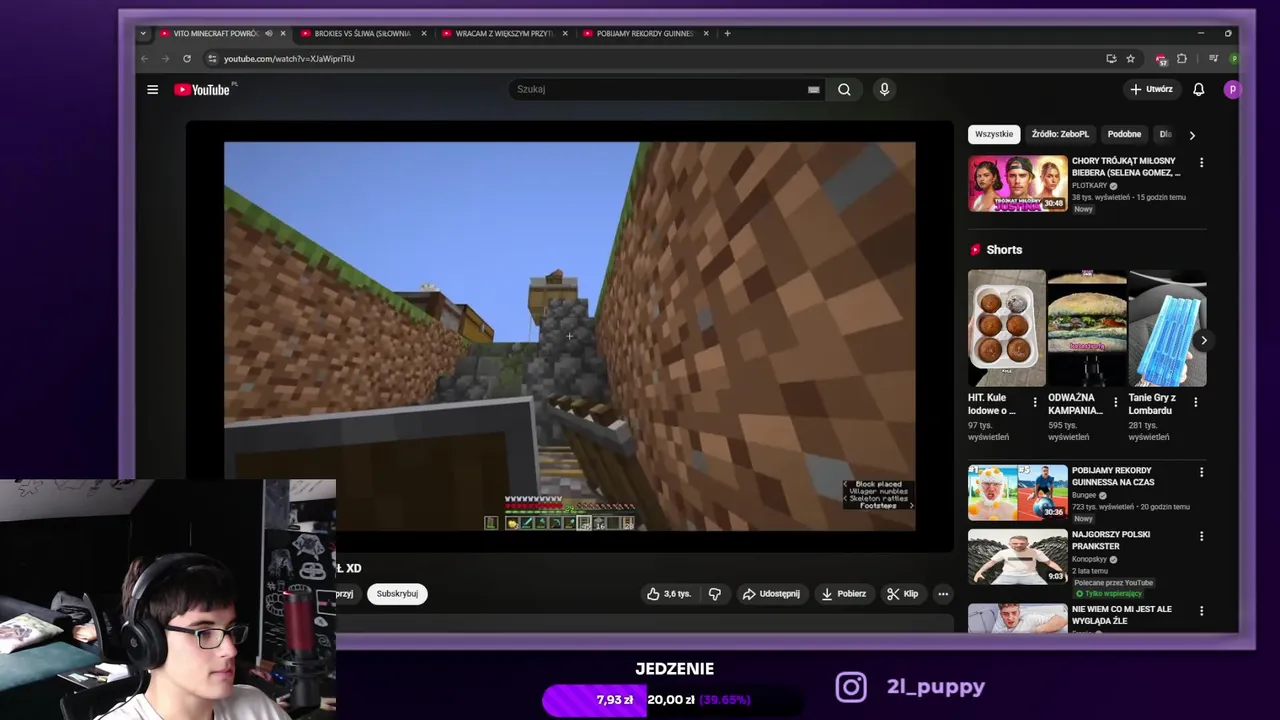Viewport: 1280px width, 720px height.
Task: Open more actions menu below the video
Action: [x=942, y=593]
